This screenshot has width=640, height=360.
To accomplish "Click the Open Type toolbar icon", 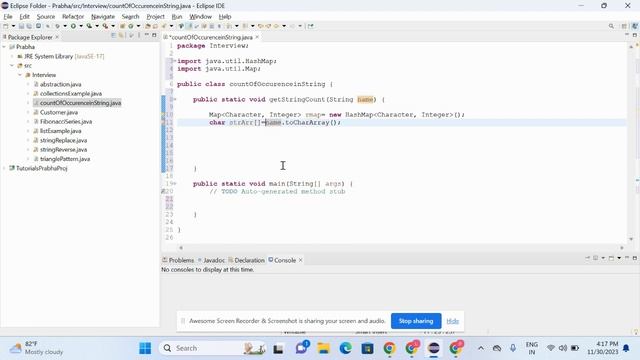I will [148, 26].
